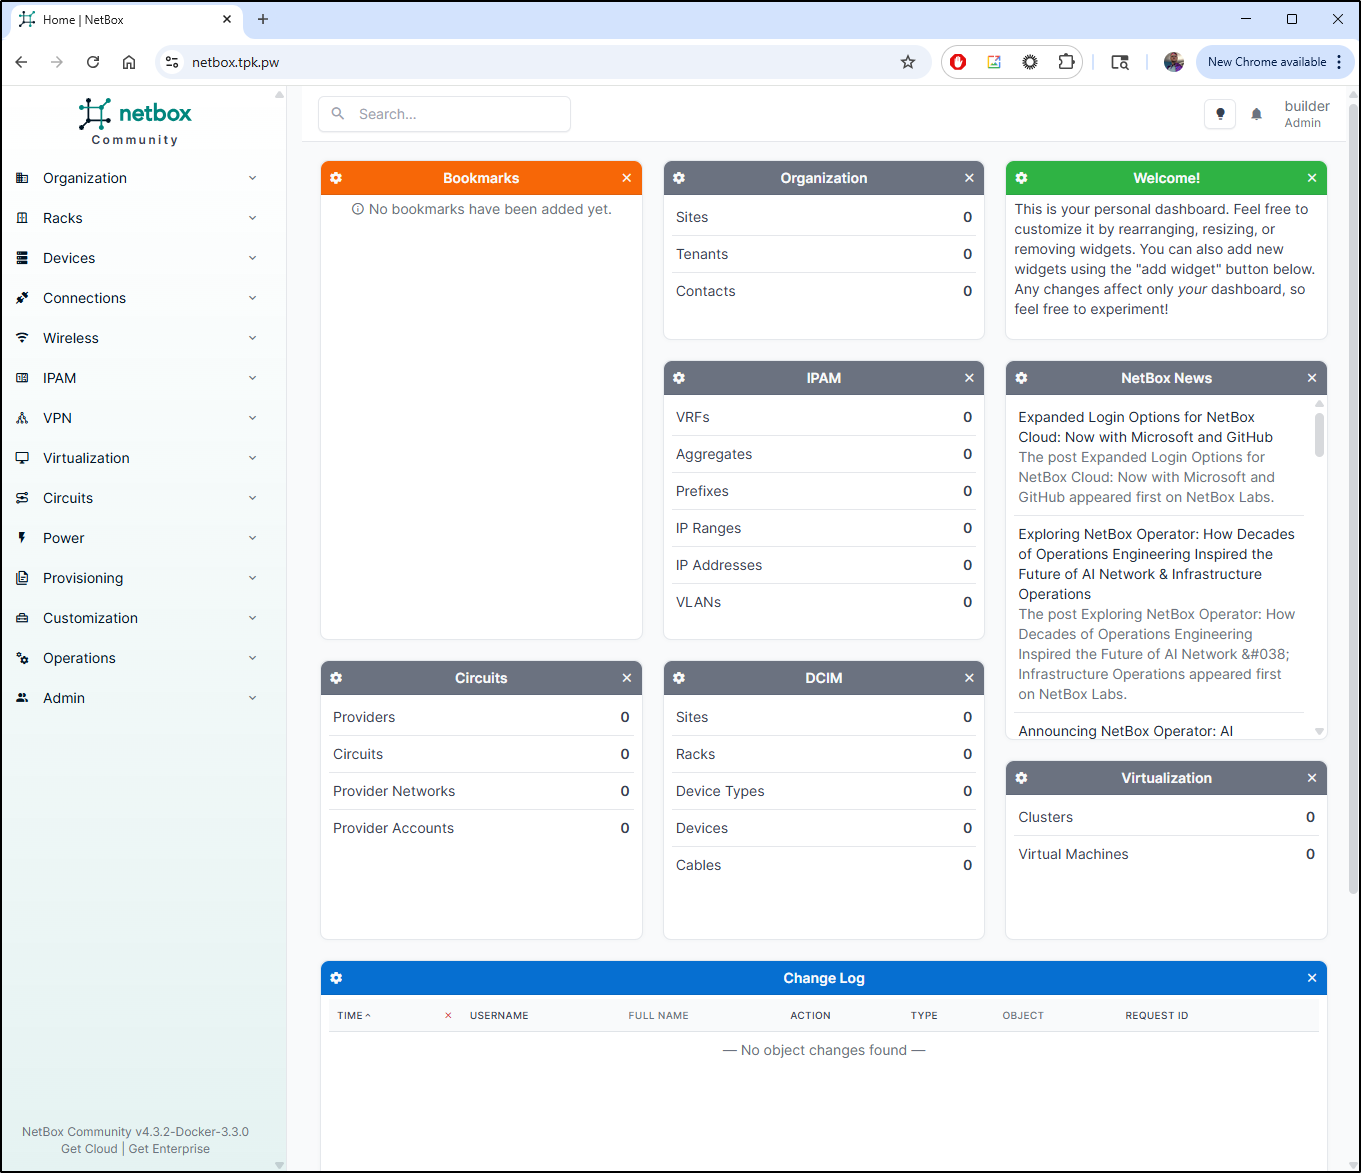Open the Customization sidebar menu

(x=136, y=618)
